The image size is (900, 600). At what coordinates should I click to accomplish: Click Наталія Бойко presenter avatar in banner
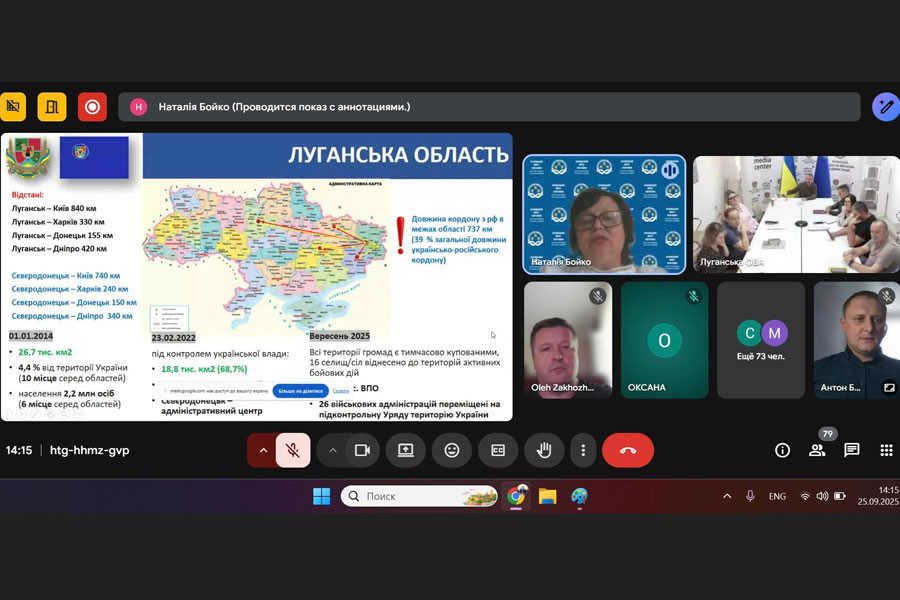tap(138, 107)
